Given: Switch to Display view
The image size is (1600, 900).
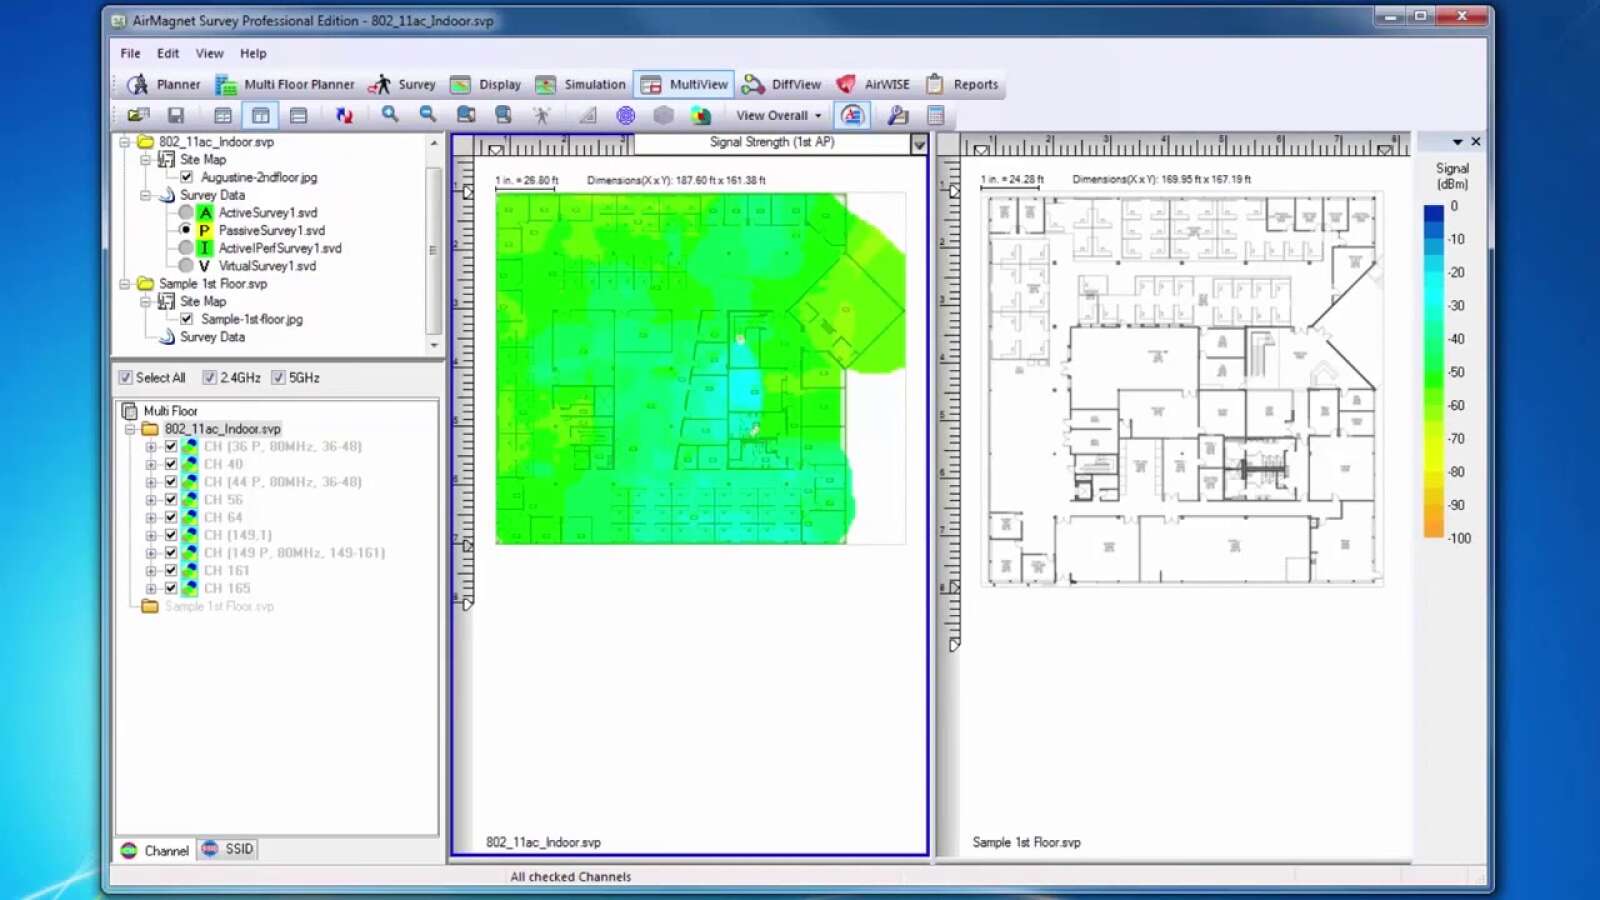Looking at the screenshot, I should 486,84.
